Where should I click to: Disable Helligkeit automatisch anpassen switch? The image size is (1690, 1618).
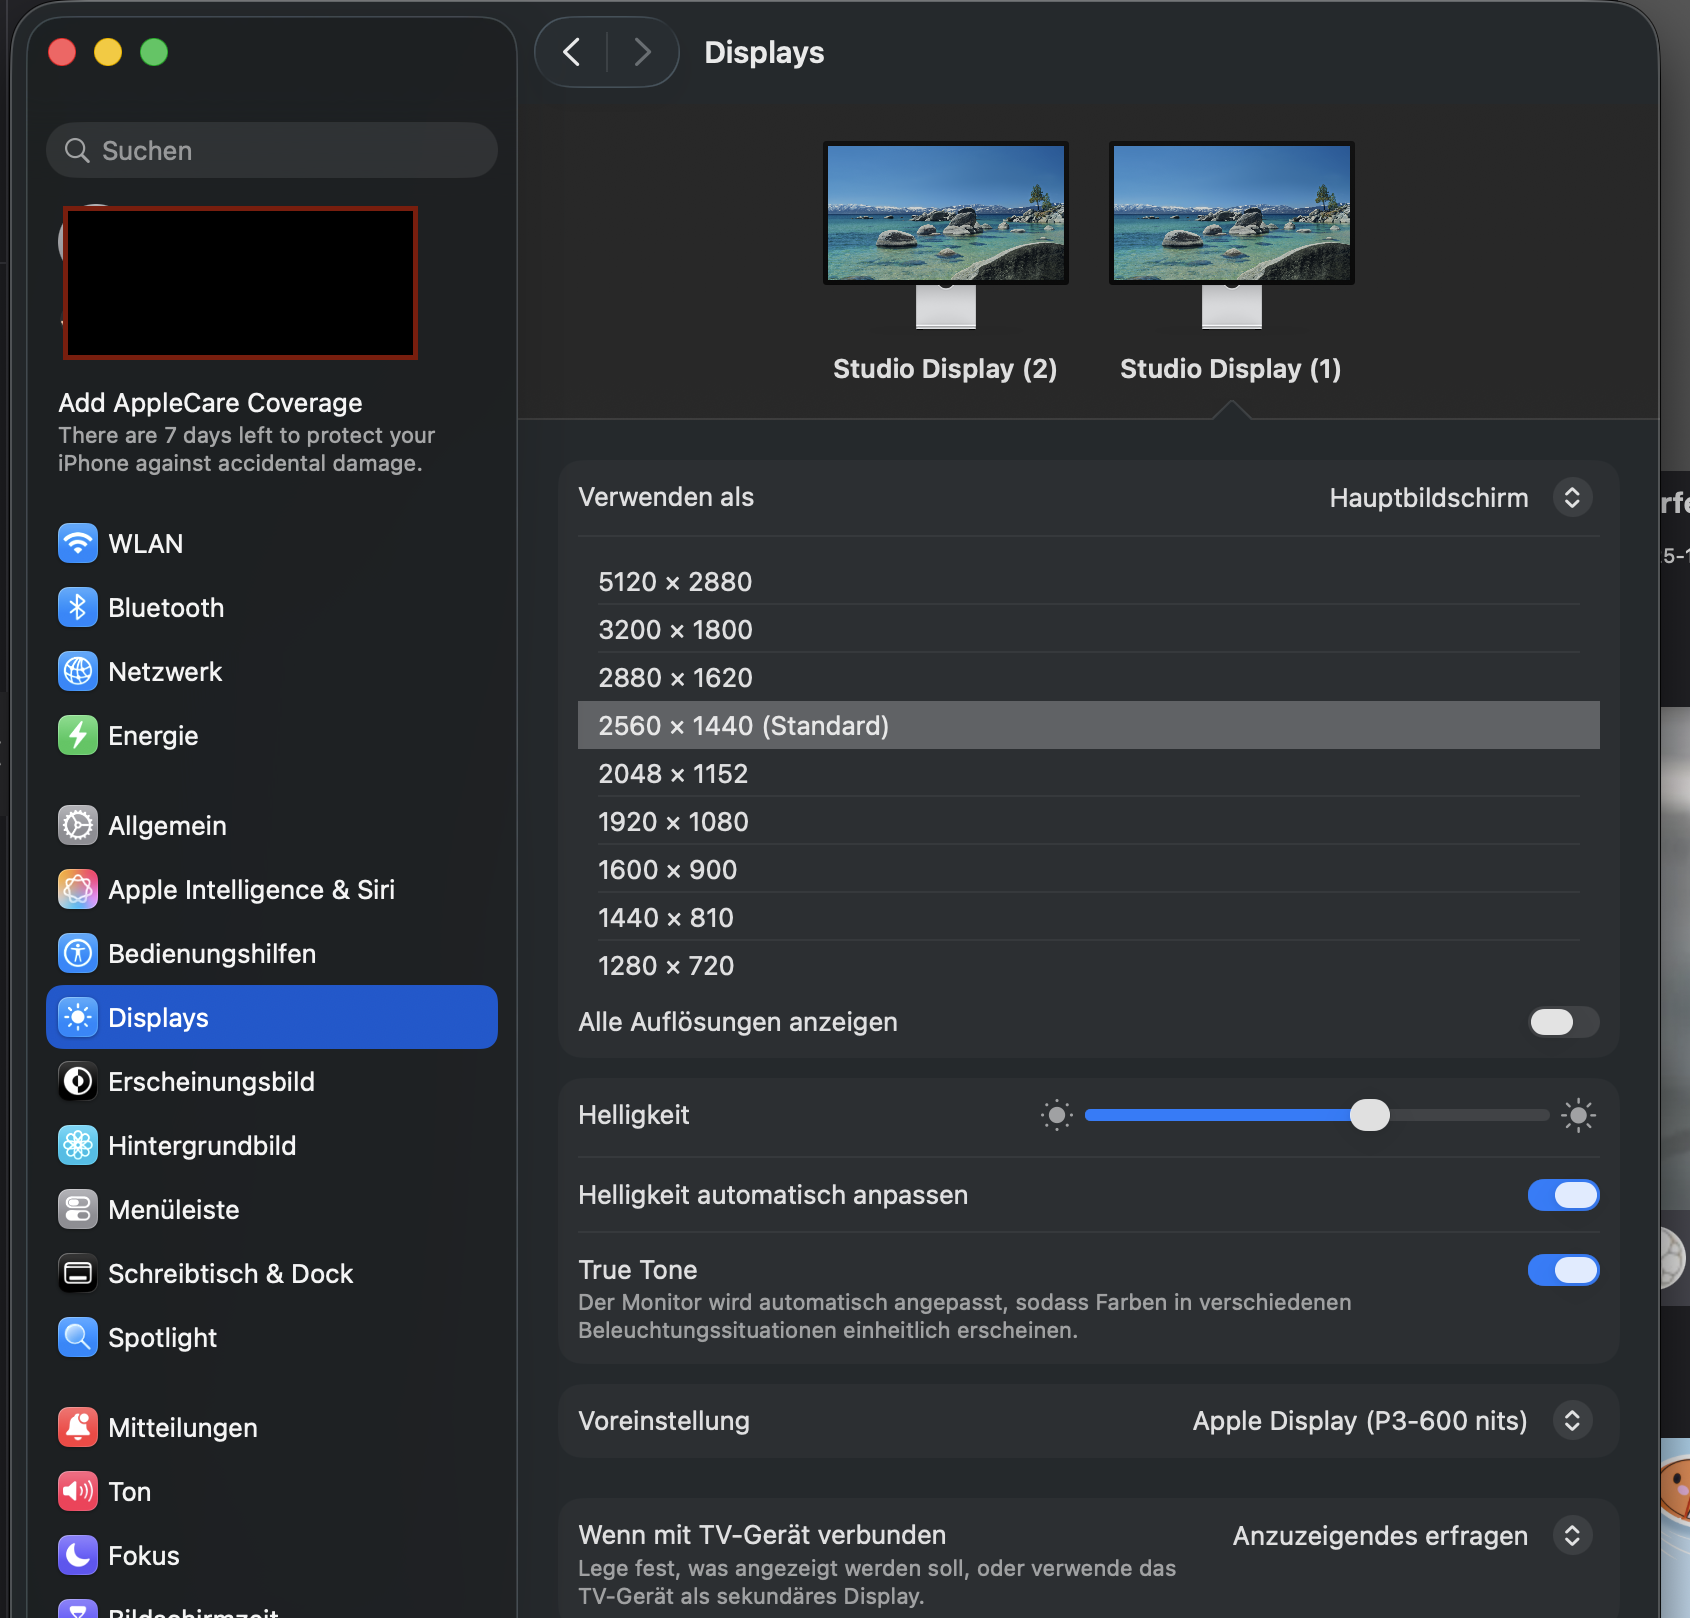pyautogui.click(x=1563, y=1195)
